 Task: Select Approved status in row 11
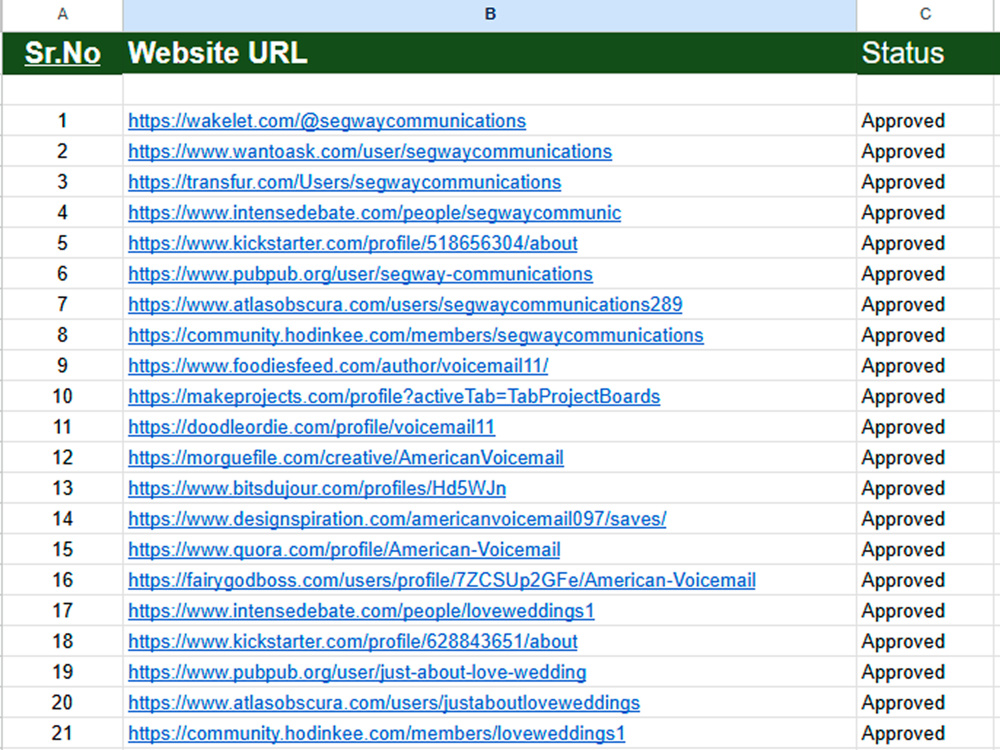click(903, 427)
